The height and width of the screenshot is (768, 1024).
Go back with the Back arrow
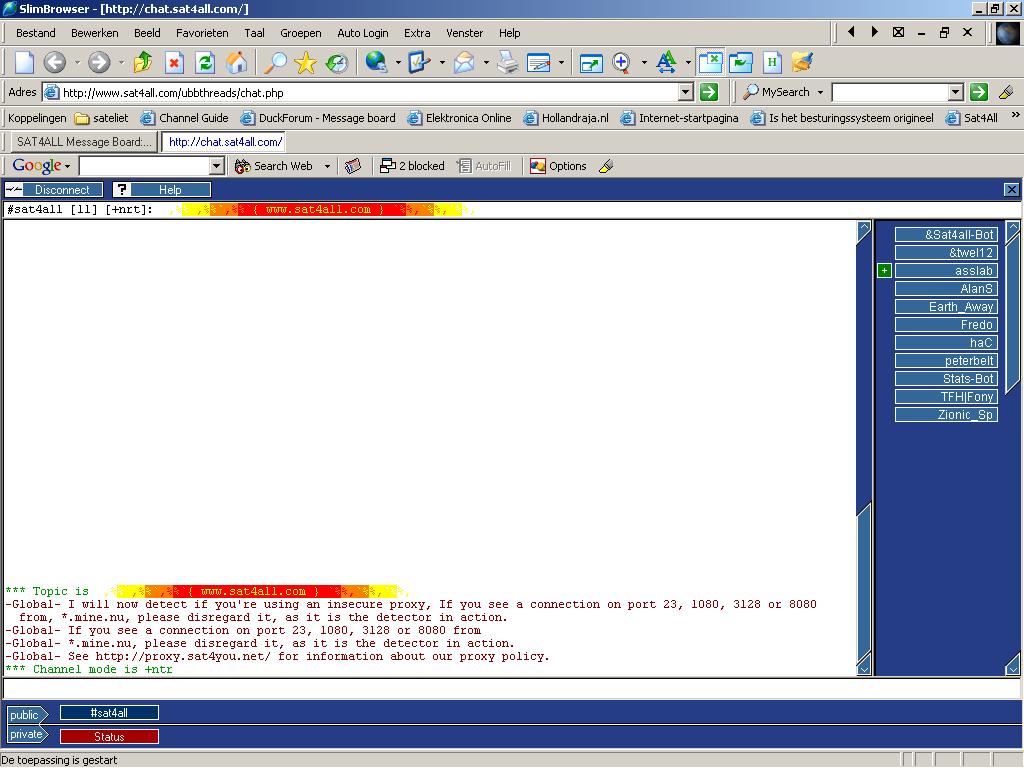[x=55, y=63]
